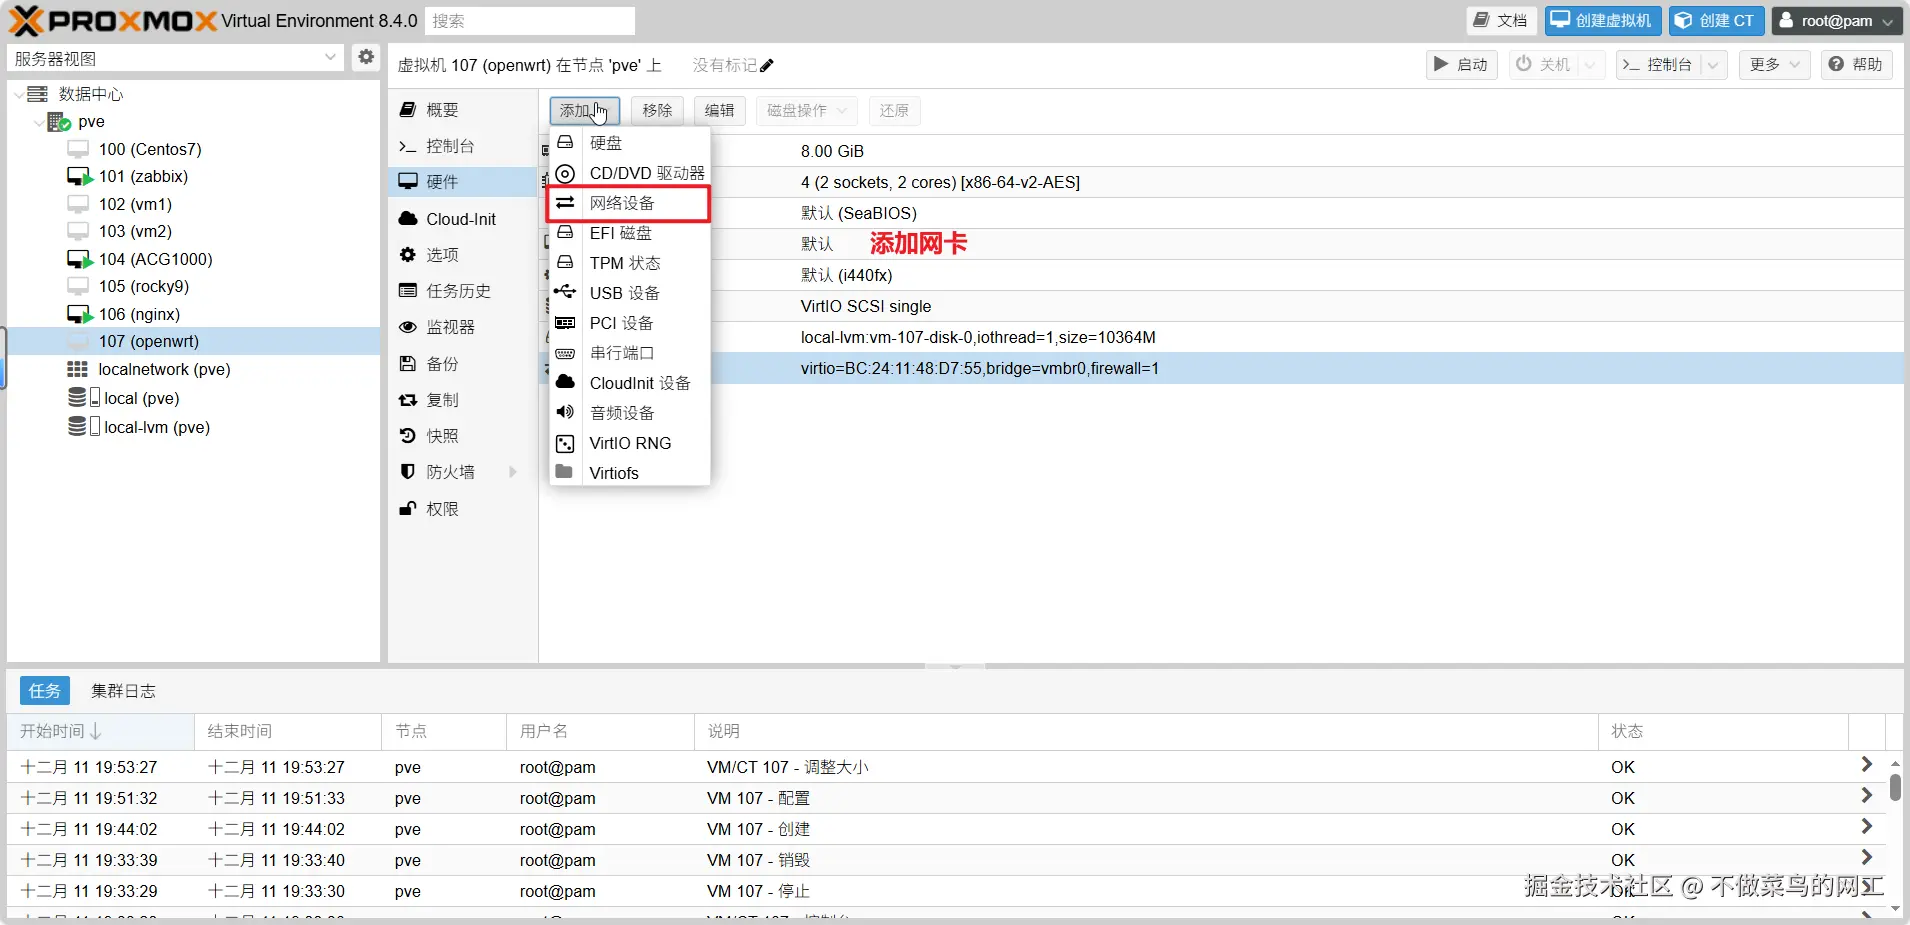Click the 帮助 help button
Screen dimensions: 1910x925
pos(1856,65)
